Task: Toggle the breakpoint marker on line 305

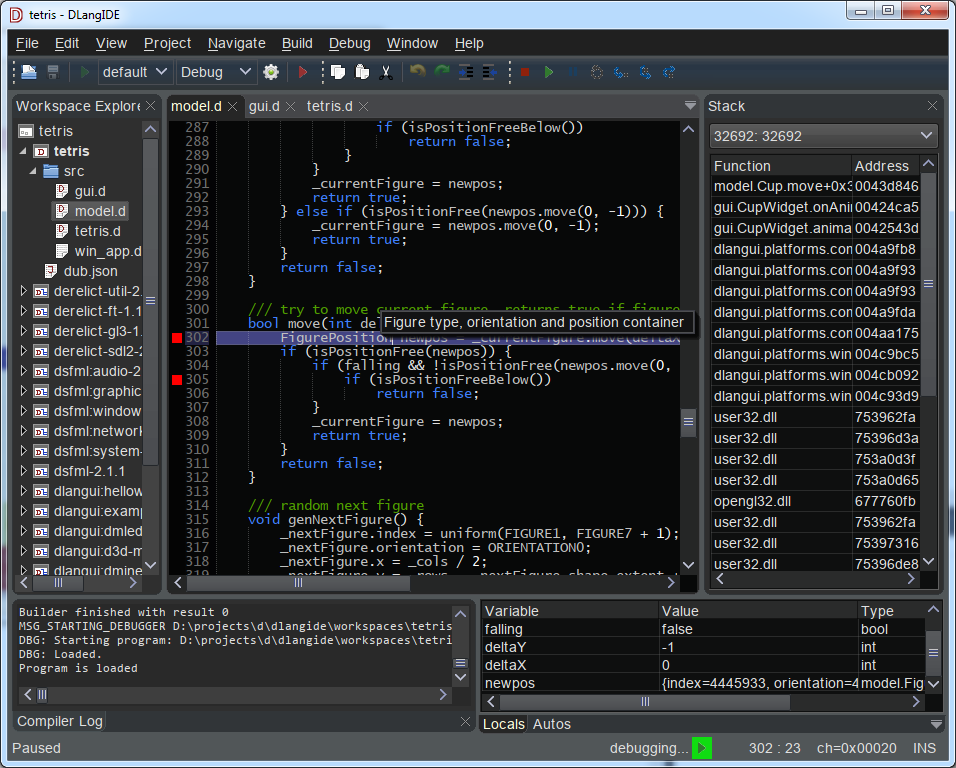Action: tap(177, 380)
